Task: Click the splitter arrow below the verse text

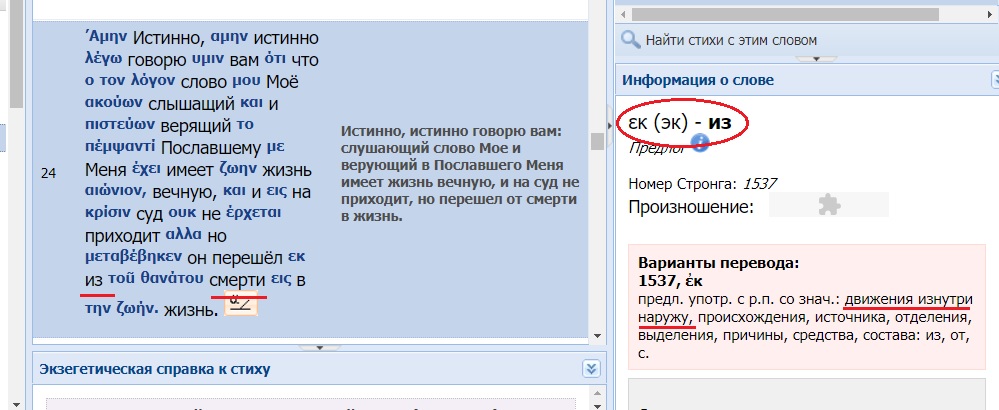Action: [320, 346]
